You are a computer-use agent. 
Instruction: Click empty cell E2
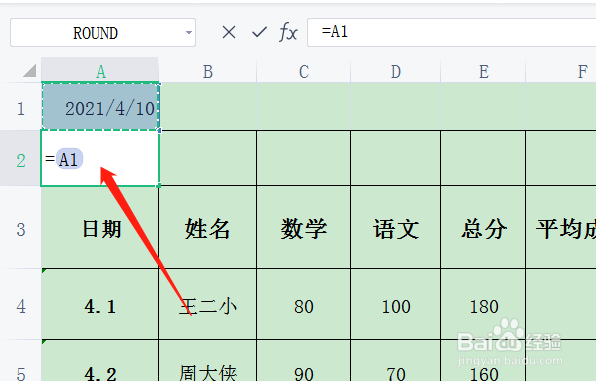(483, 158)
